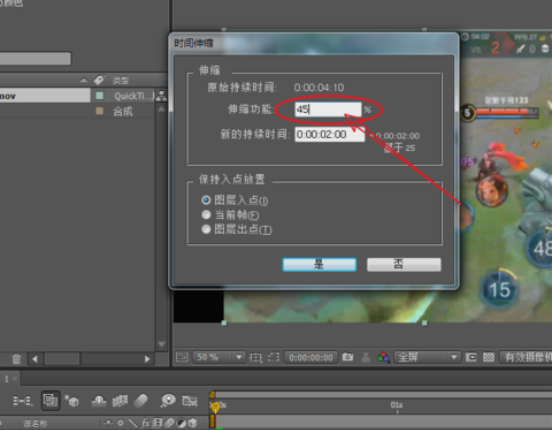The image size is (552, 430).
Task: Click the 01s mark on time ruler
Action: pyautogui.click(x=396, y=405)
